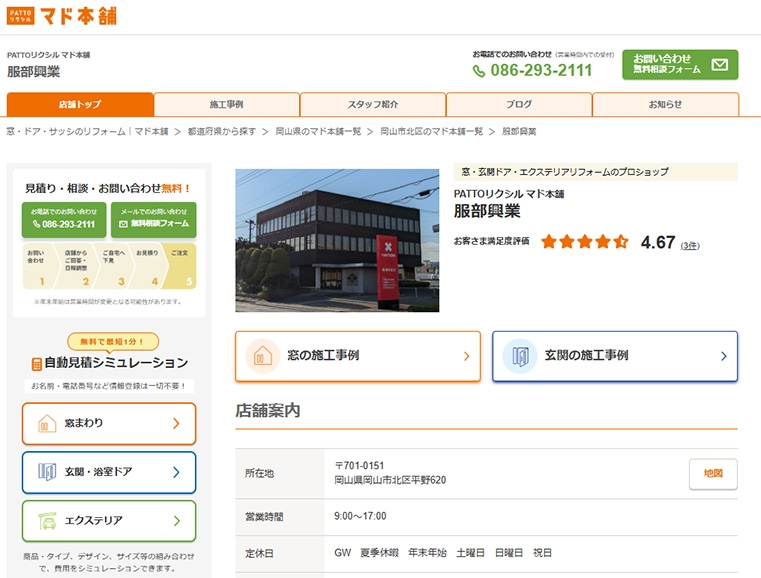Click the carport icon beside エクステリア
Image resolution: width=761 pixels, height=578 pixels.
46,521
